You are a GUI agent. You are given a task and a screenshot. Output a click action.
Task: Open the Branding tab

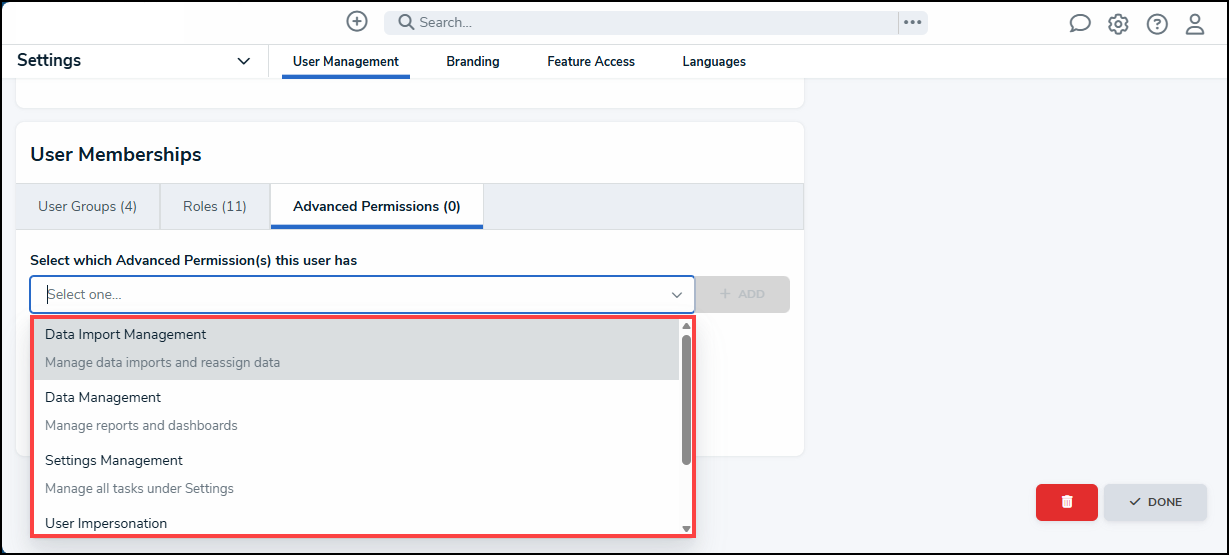click(x=473, y=62)
